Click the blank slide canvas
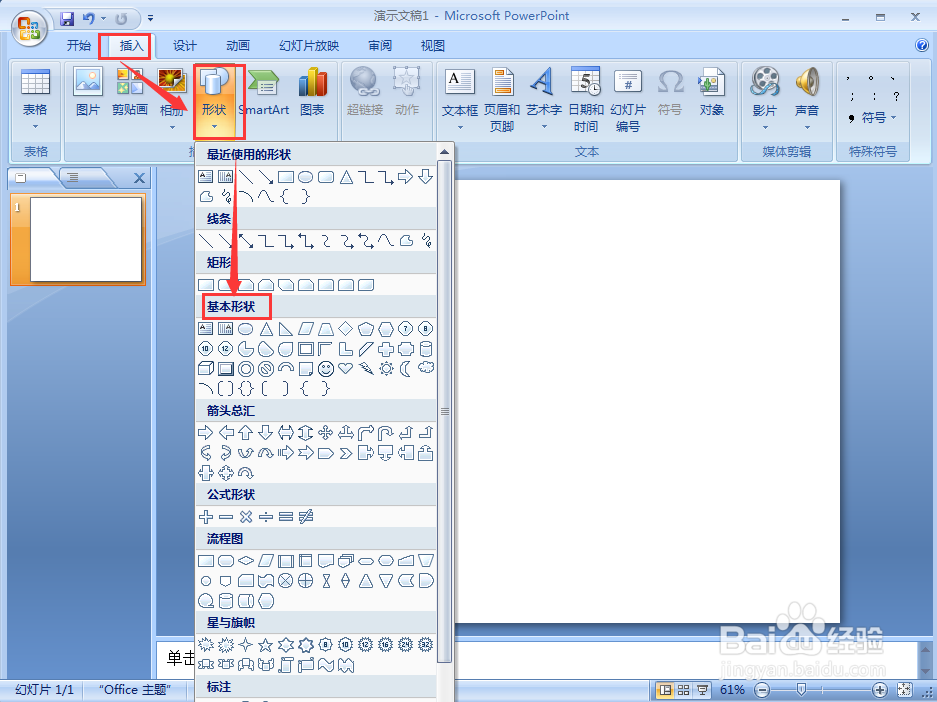This screenshot has height=702, width=937. [x=647, y=400]
